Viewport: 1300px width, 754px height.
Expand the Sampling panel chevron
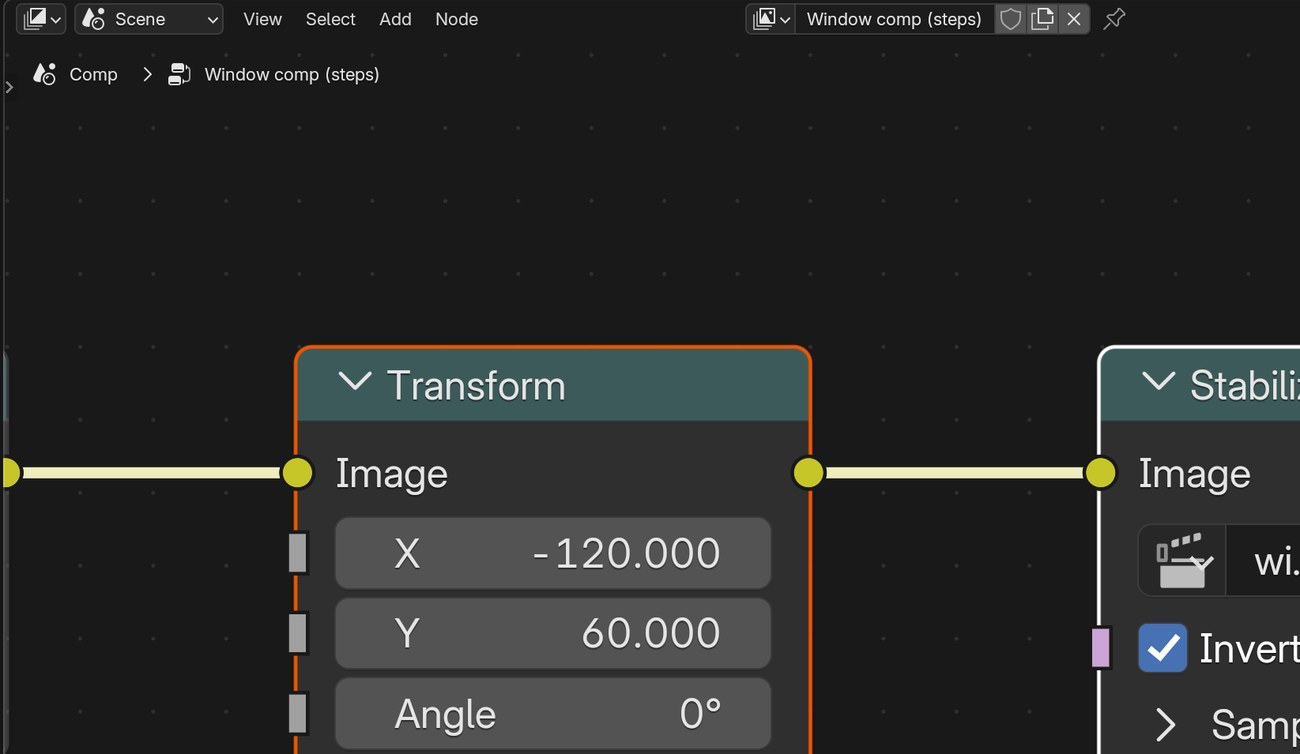[1165, 724]
